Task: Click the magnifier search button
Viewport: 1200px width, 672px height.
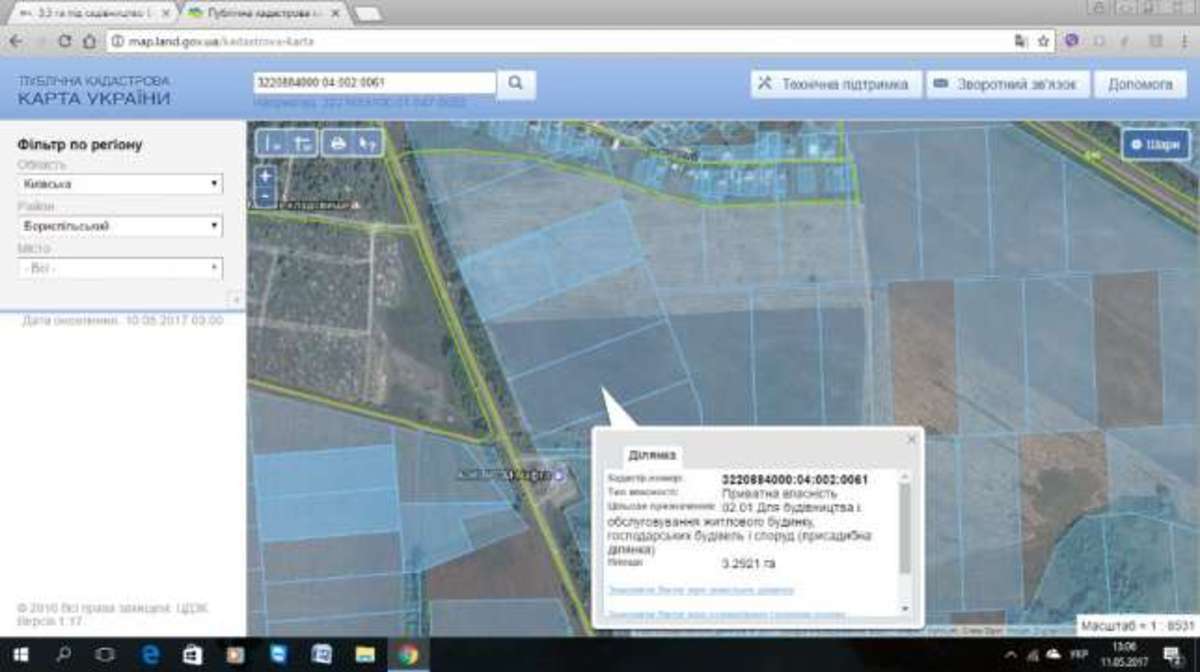Action: (515, 83)
